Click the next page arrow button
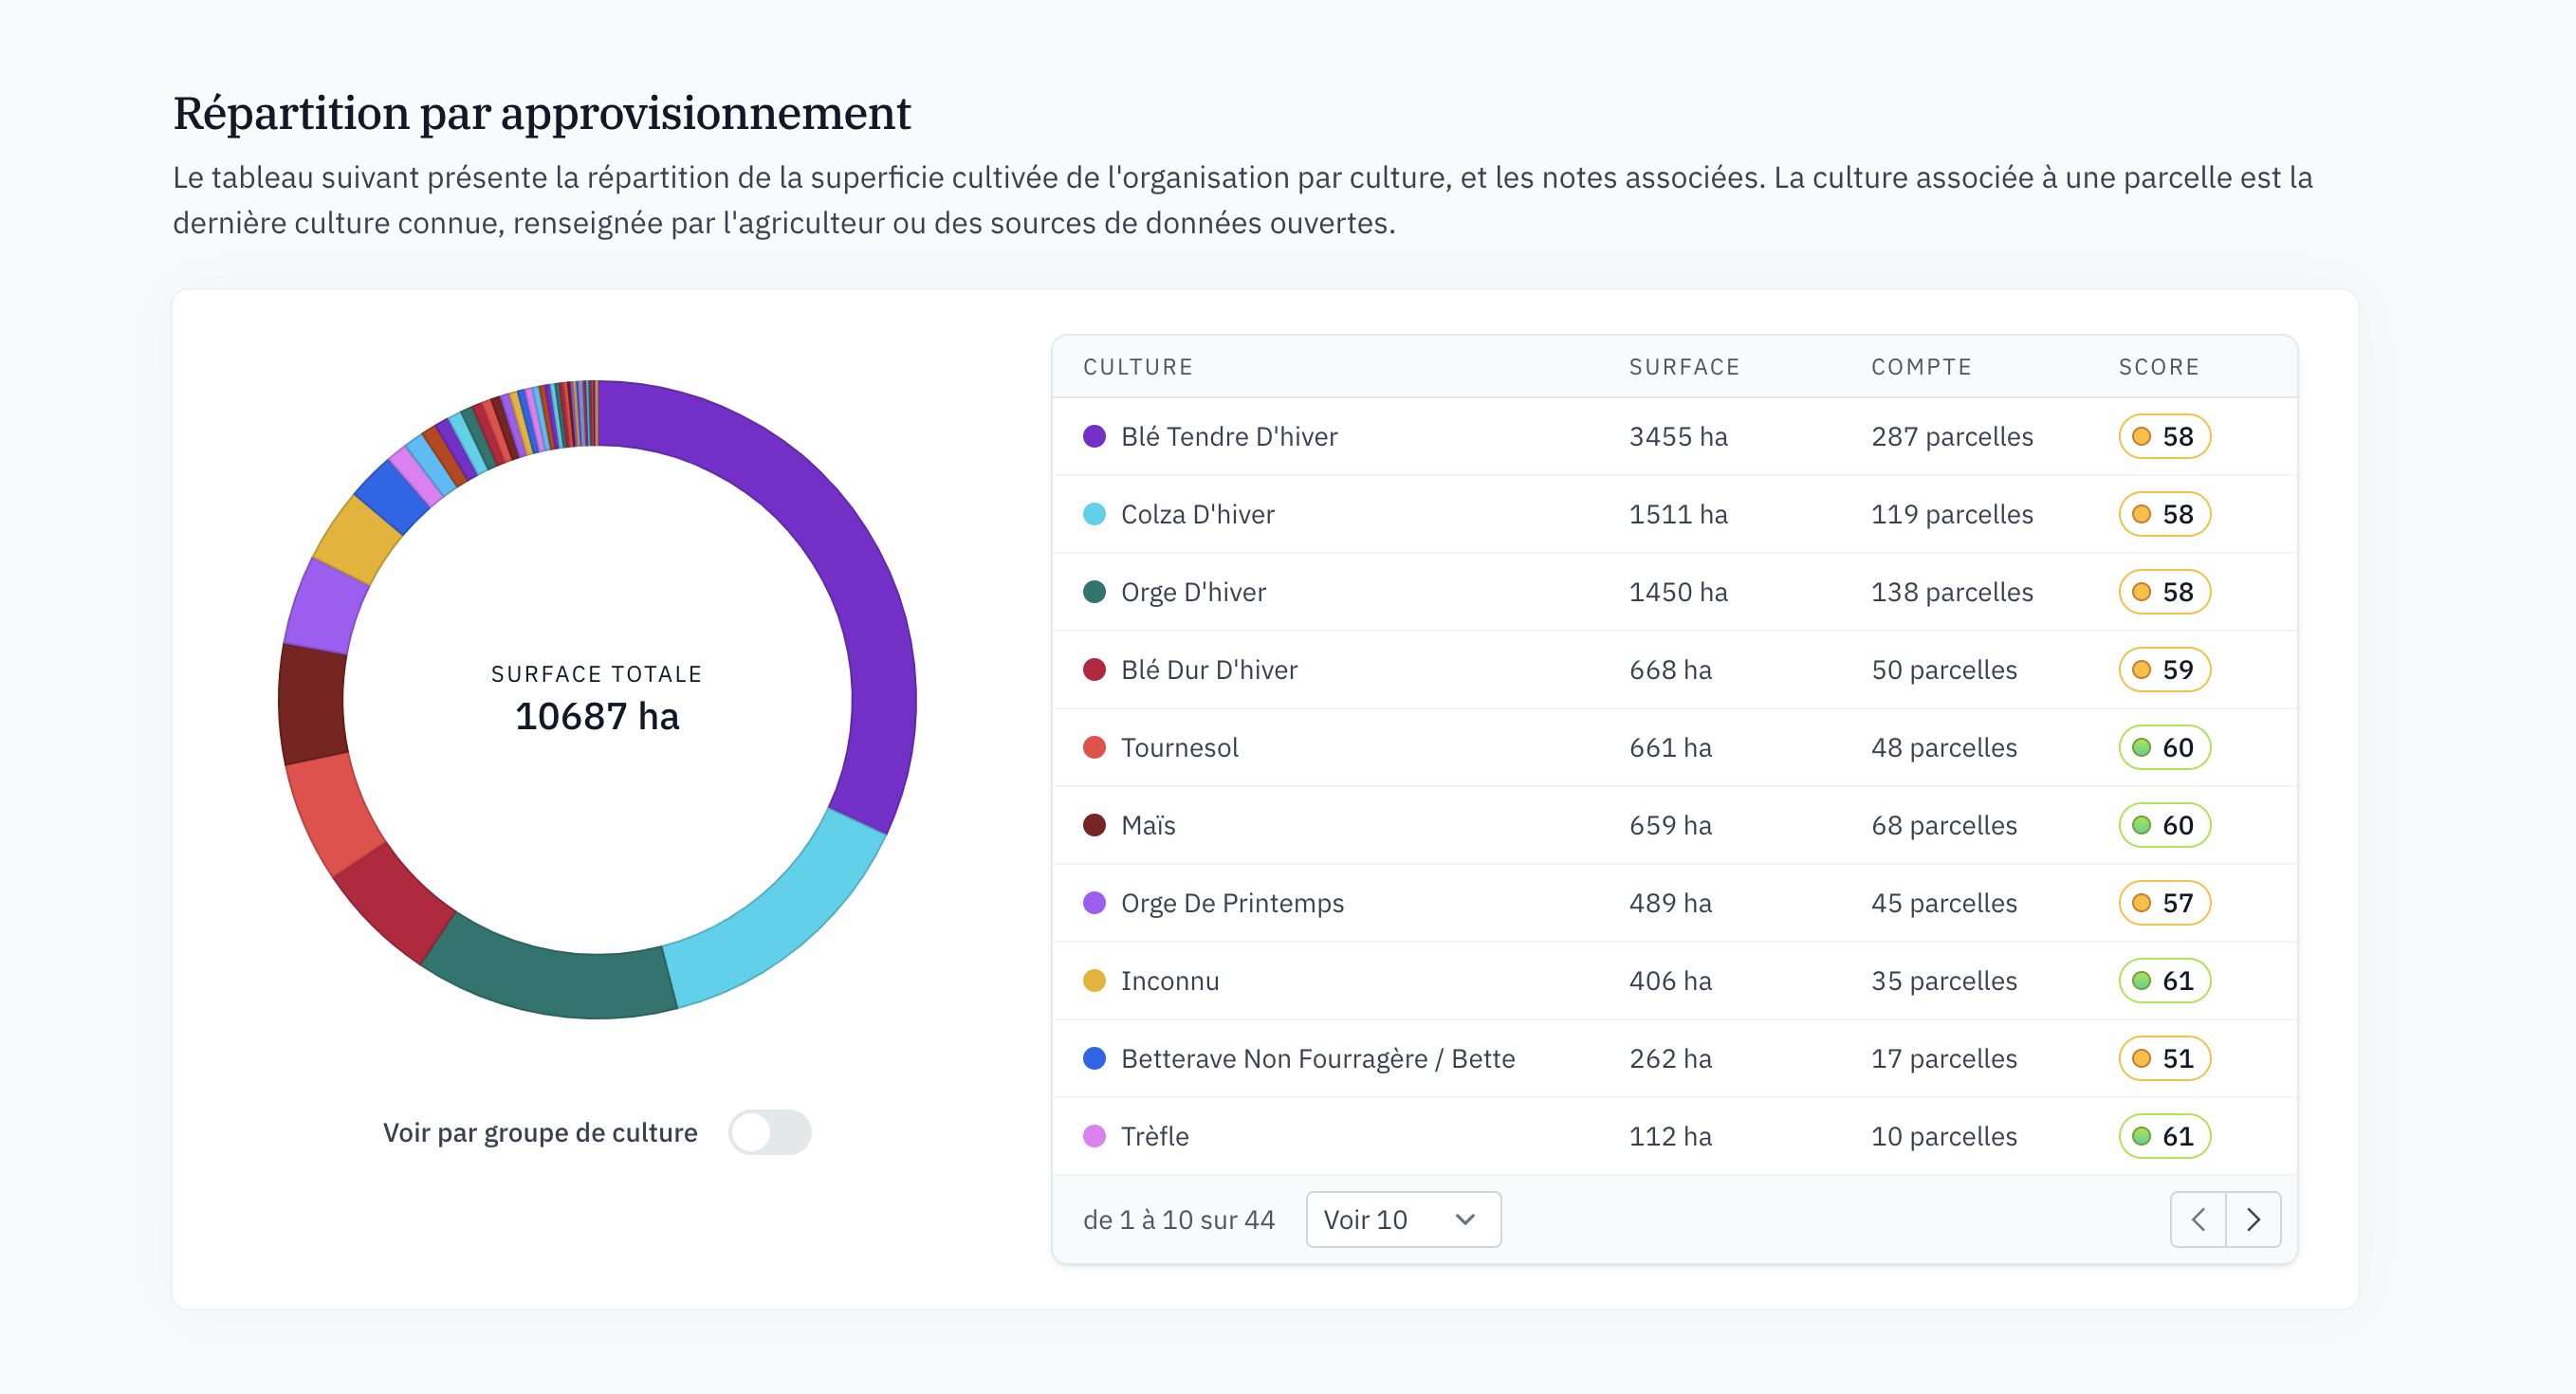 [2252, 1219]
